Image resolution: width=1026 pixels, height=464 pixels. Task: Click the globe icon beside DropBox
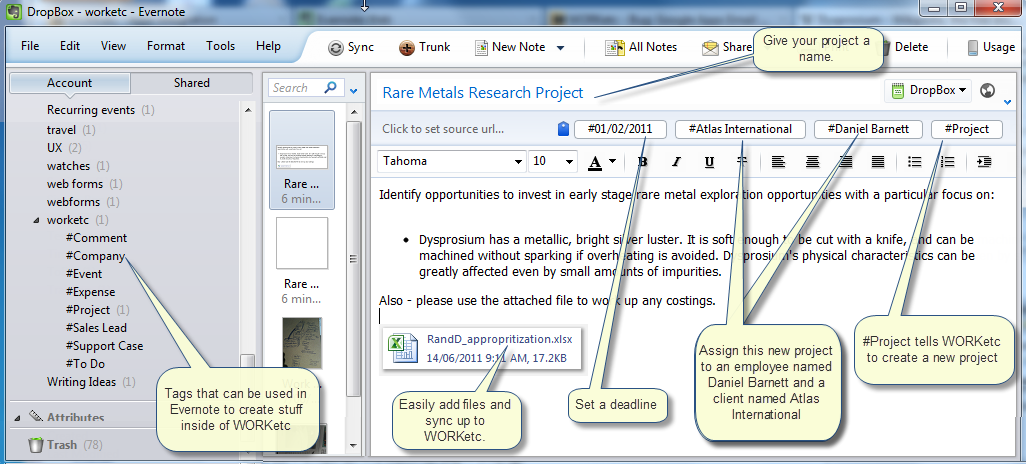(988, 91)
